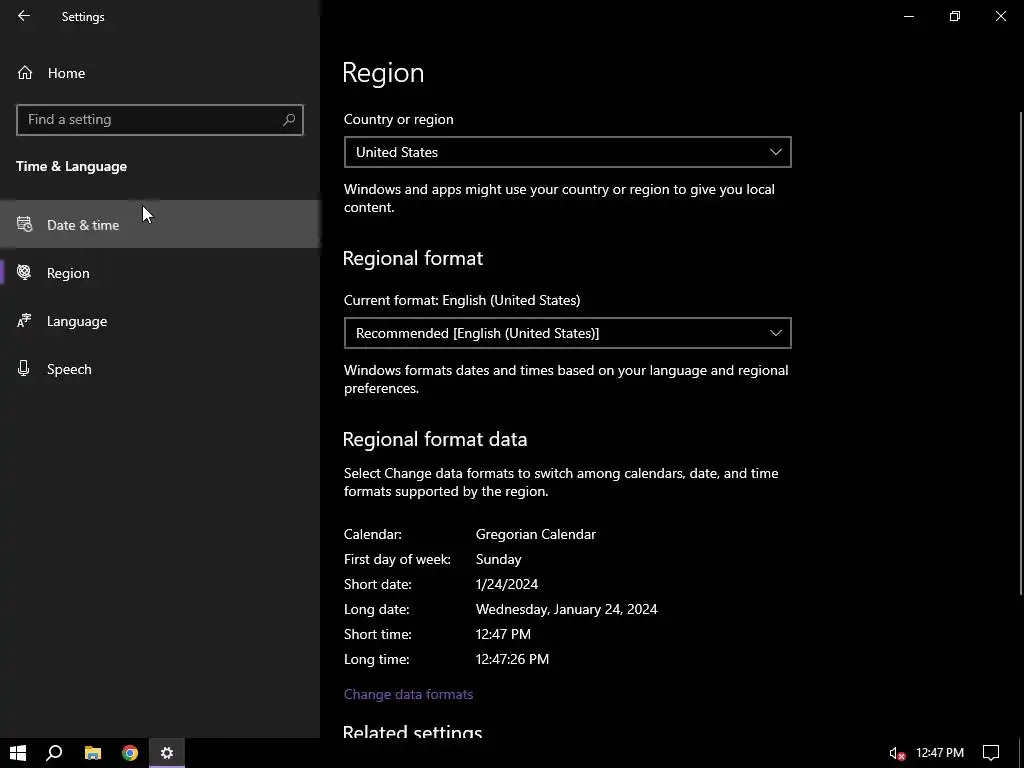This screenshot has height=768, width=1024.
Task: Select the Short date value 1/24/2024
Action: (507, 584)
